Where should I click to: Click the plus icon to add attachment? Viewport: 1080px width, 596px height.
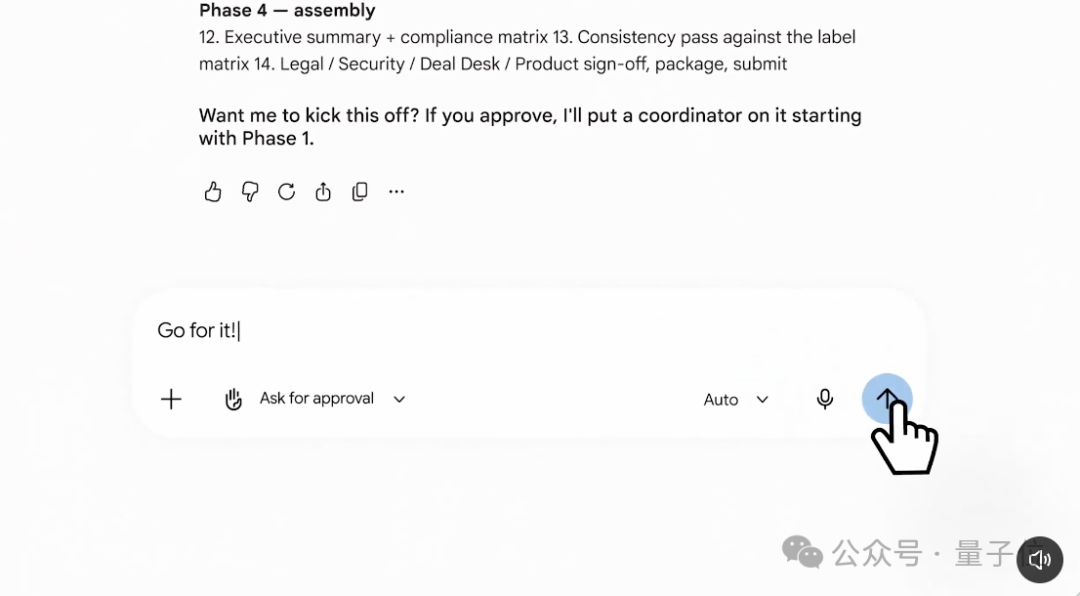point(171,399)
